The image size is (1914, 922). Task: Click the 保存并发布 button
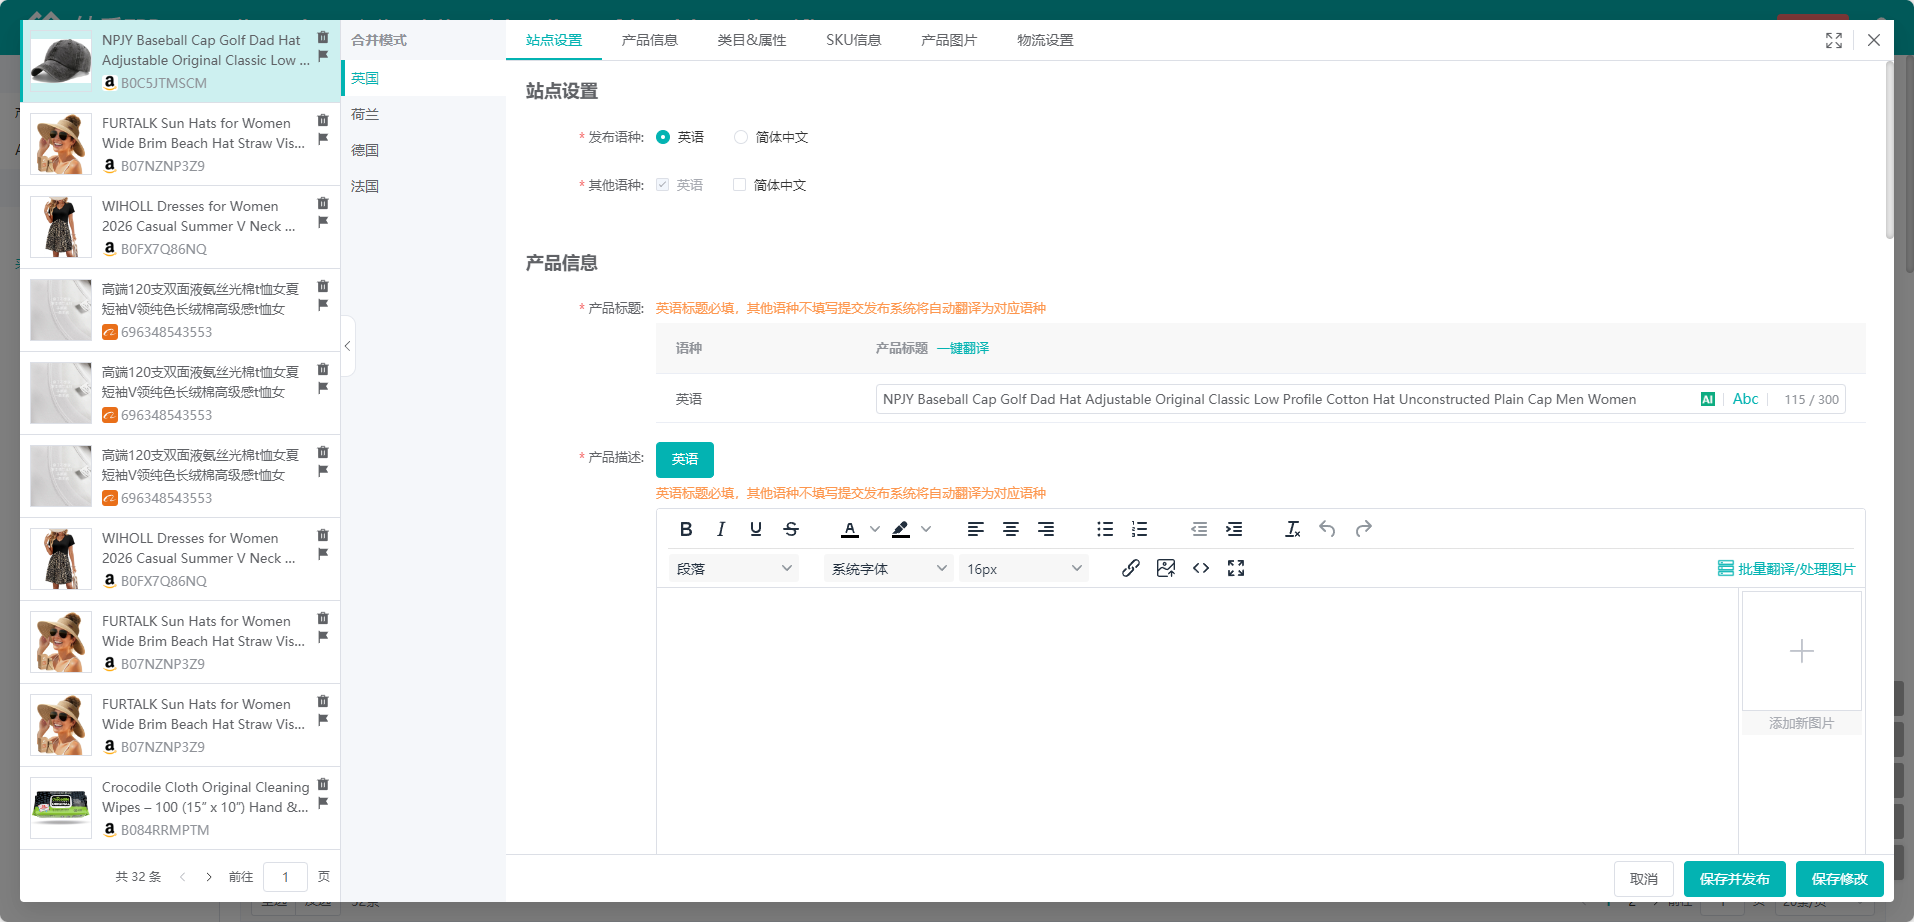pos(1734,879)
